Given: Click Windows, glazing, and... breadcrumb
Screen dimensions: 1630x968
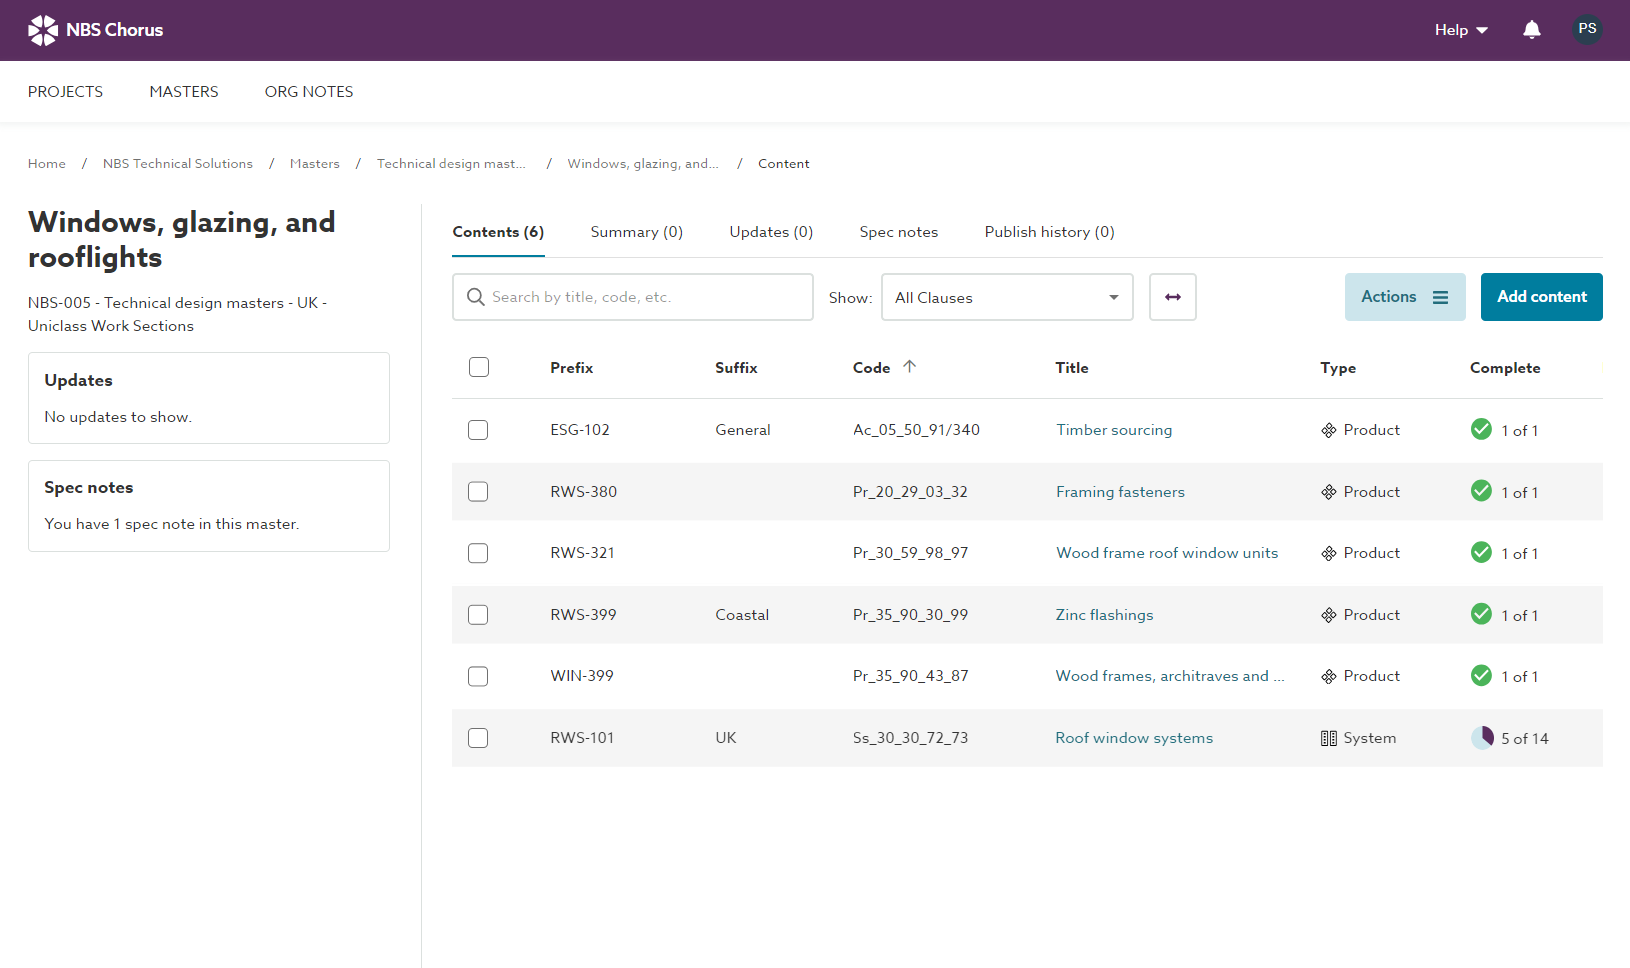Looking at the screenshot, I should pos(643,164).
